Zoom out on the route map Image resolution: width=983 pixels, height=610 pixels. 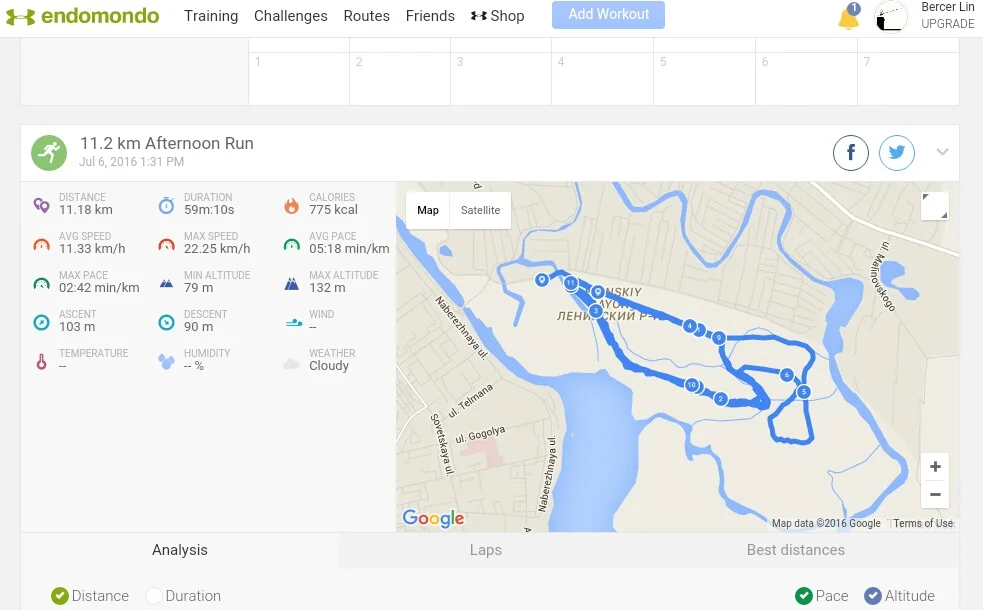(x=935, y=494)
